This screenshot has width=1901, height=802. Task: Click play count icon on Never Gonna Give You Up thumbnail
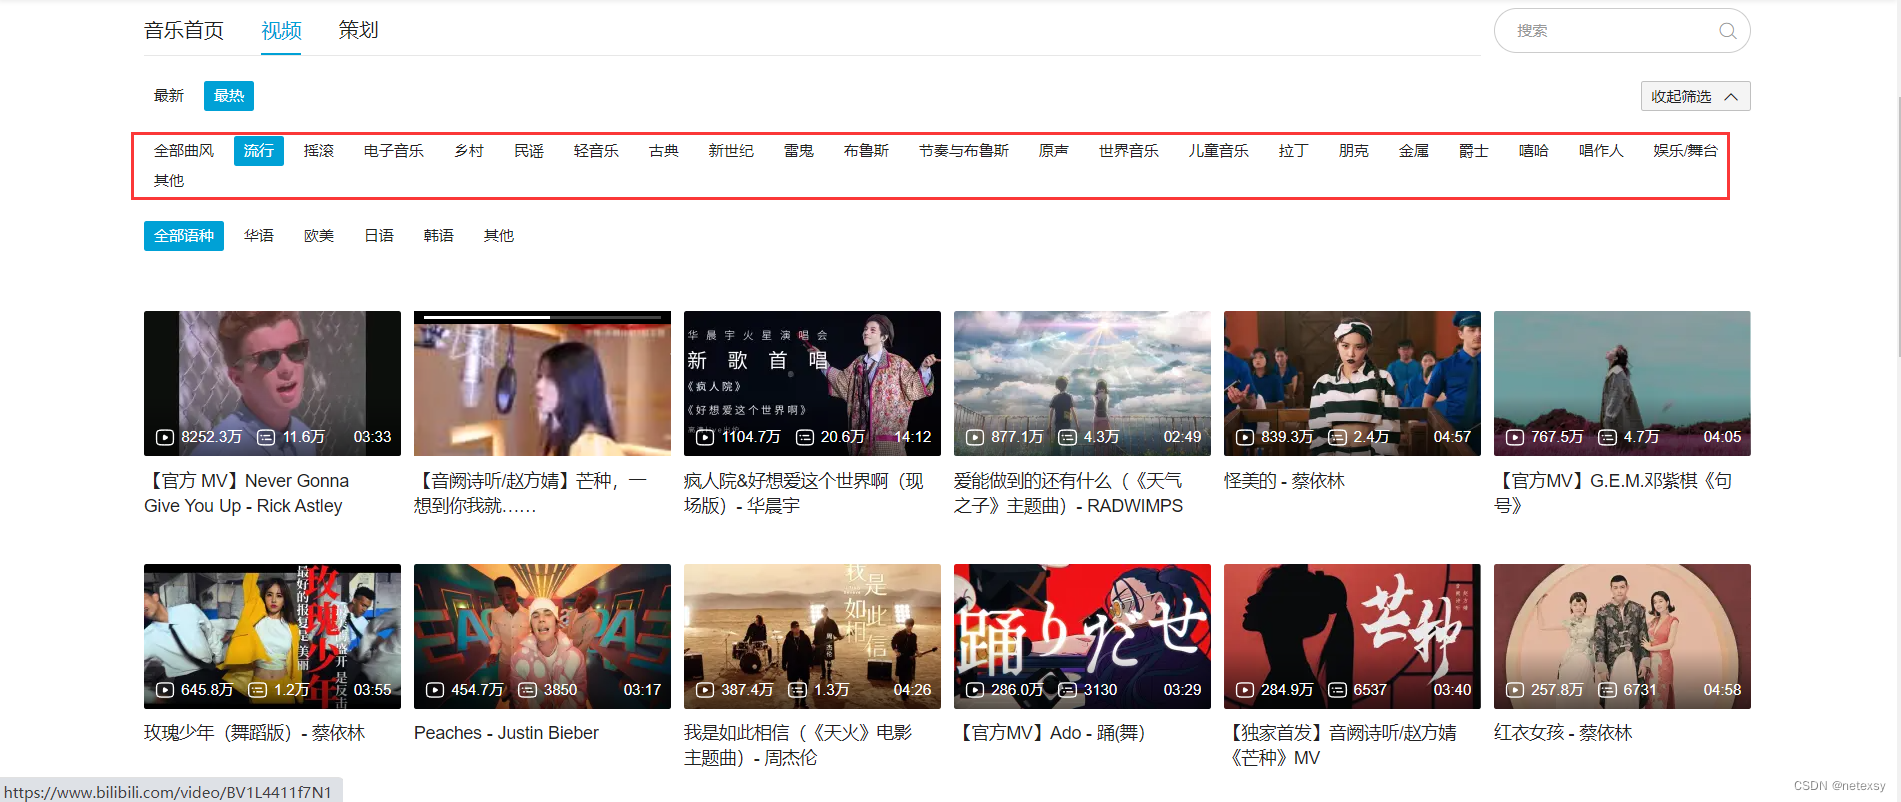[165, 437]
